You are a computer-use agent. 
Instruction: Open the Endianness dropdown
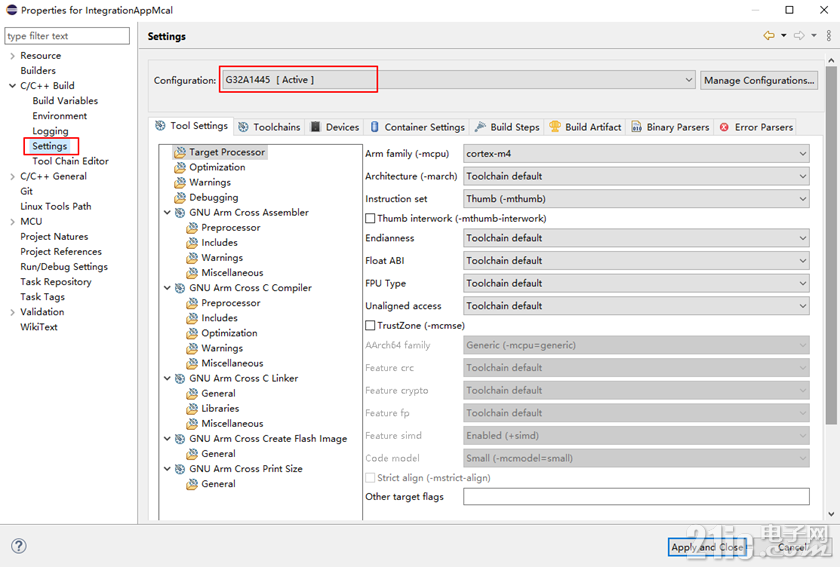(636, 238)
